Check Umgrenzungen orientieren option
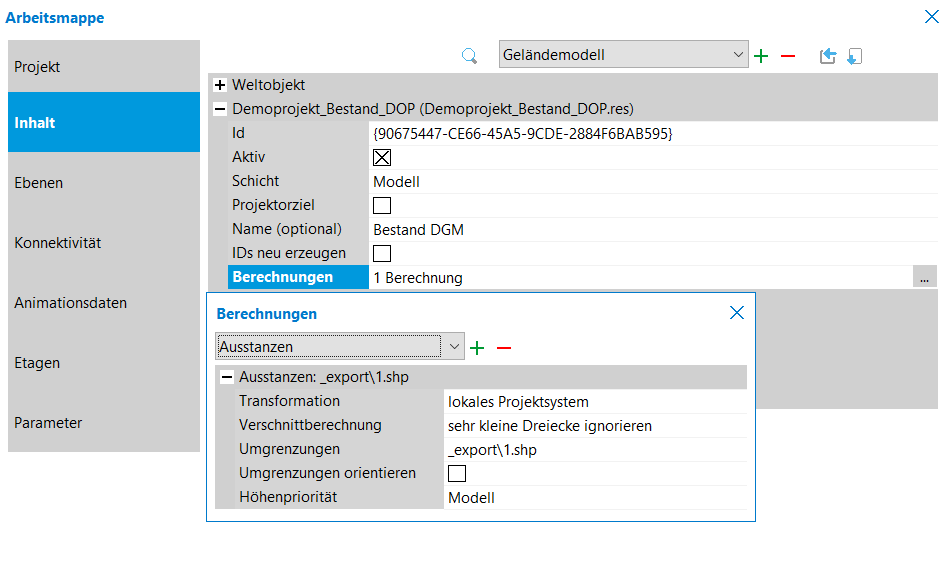The width and height of the screenshot is (945, 565). click(457, 473)
